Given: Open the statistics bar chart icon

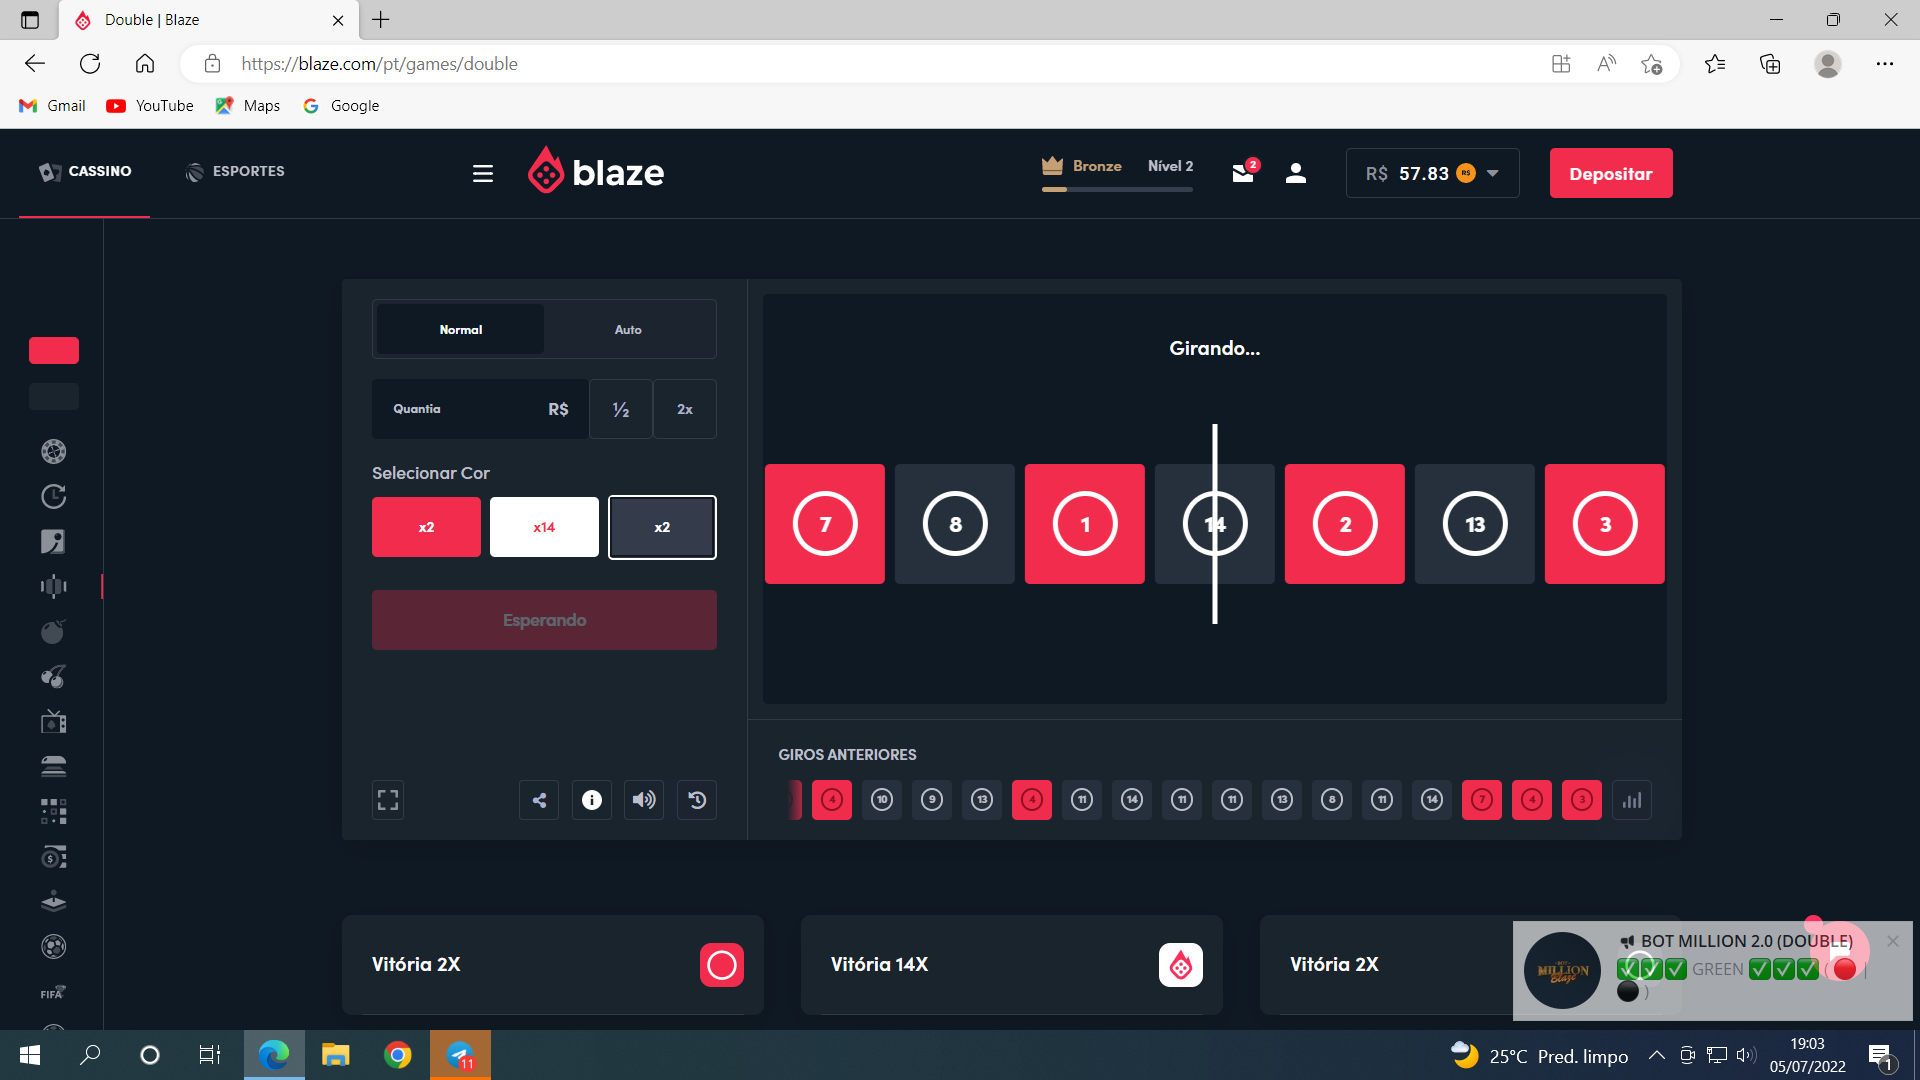Looking at the screenshot, I should pyautogui.click(x=1632, y=800).
